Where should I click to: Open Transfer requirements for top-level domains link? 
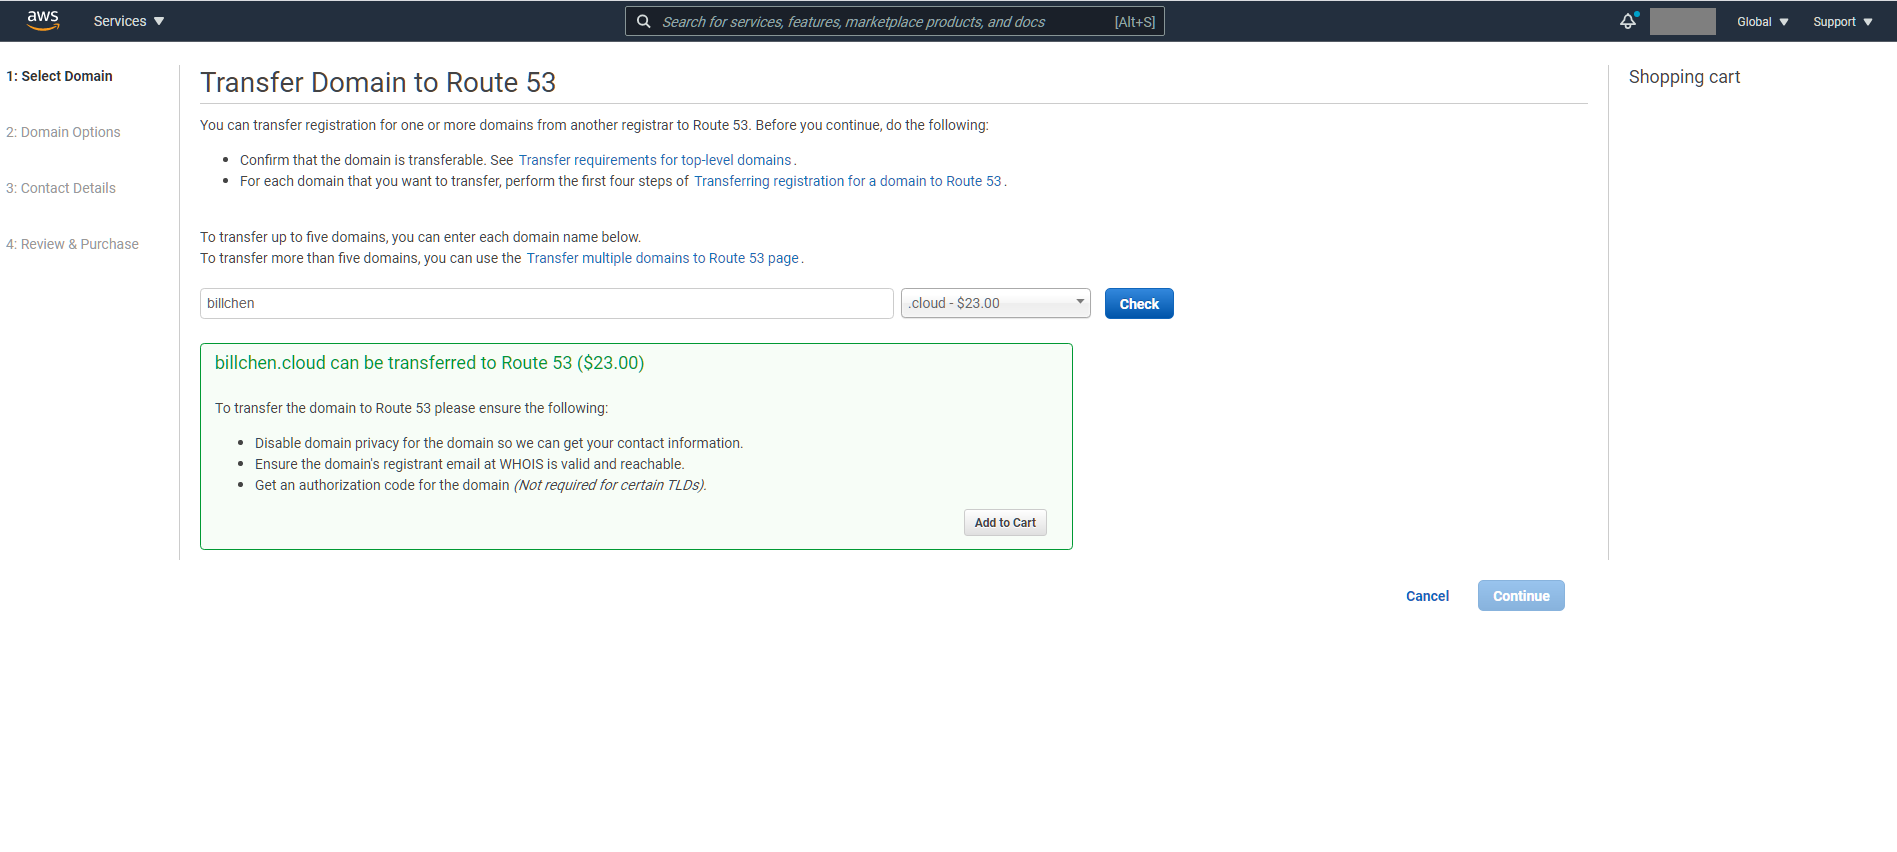click(655, 160)
